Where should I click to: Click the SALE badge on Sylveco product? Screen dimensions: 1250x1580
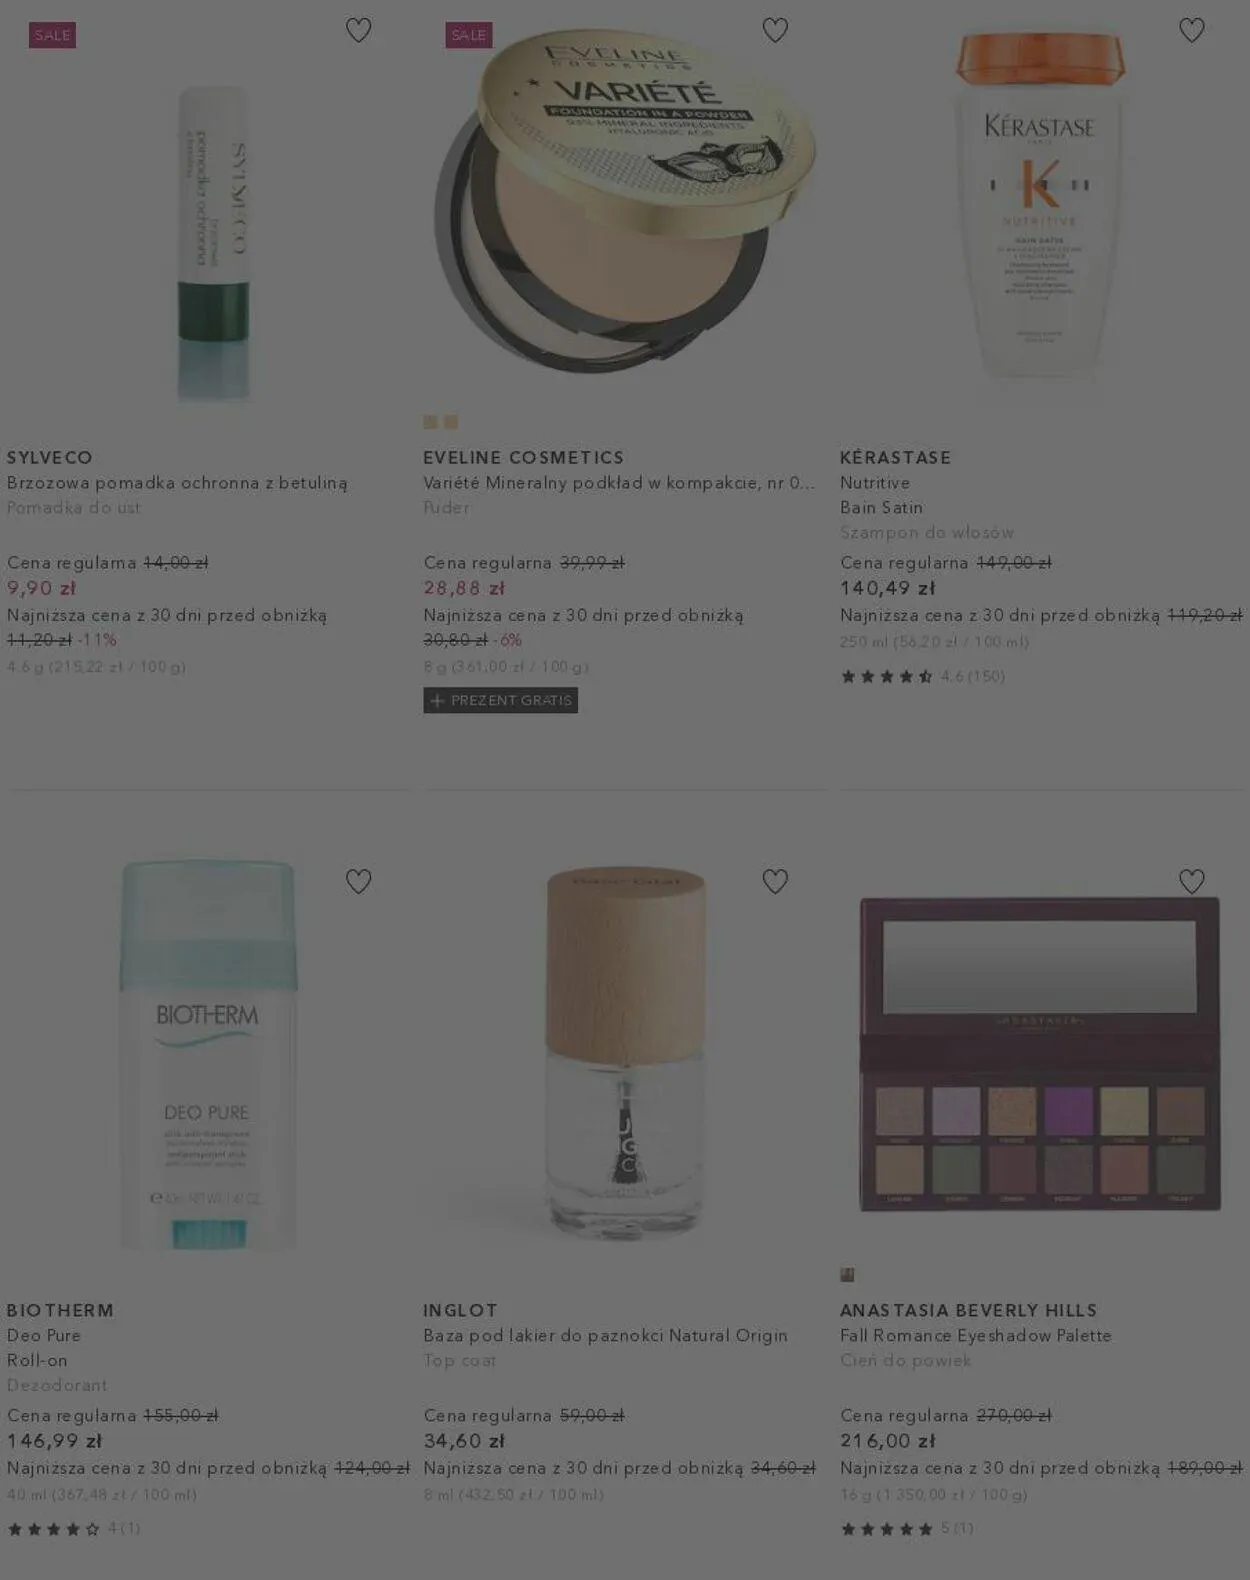click(52, 35)
